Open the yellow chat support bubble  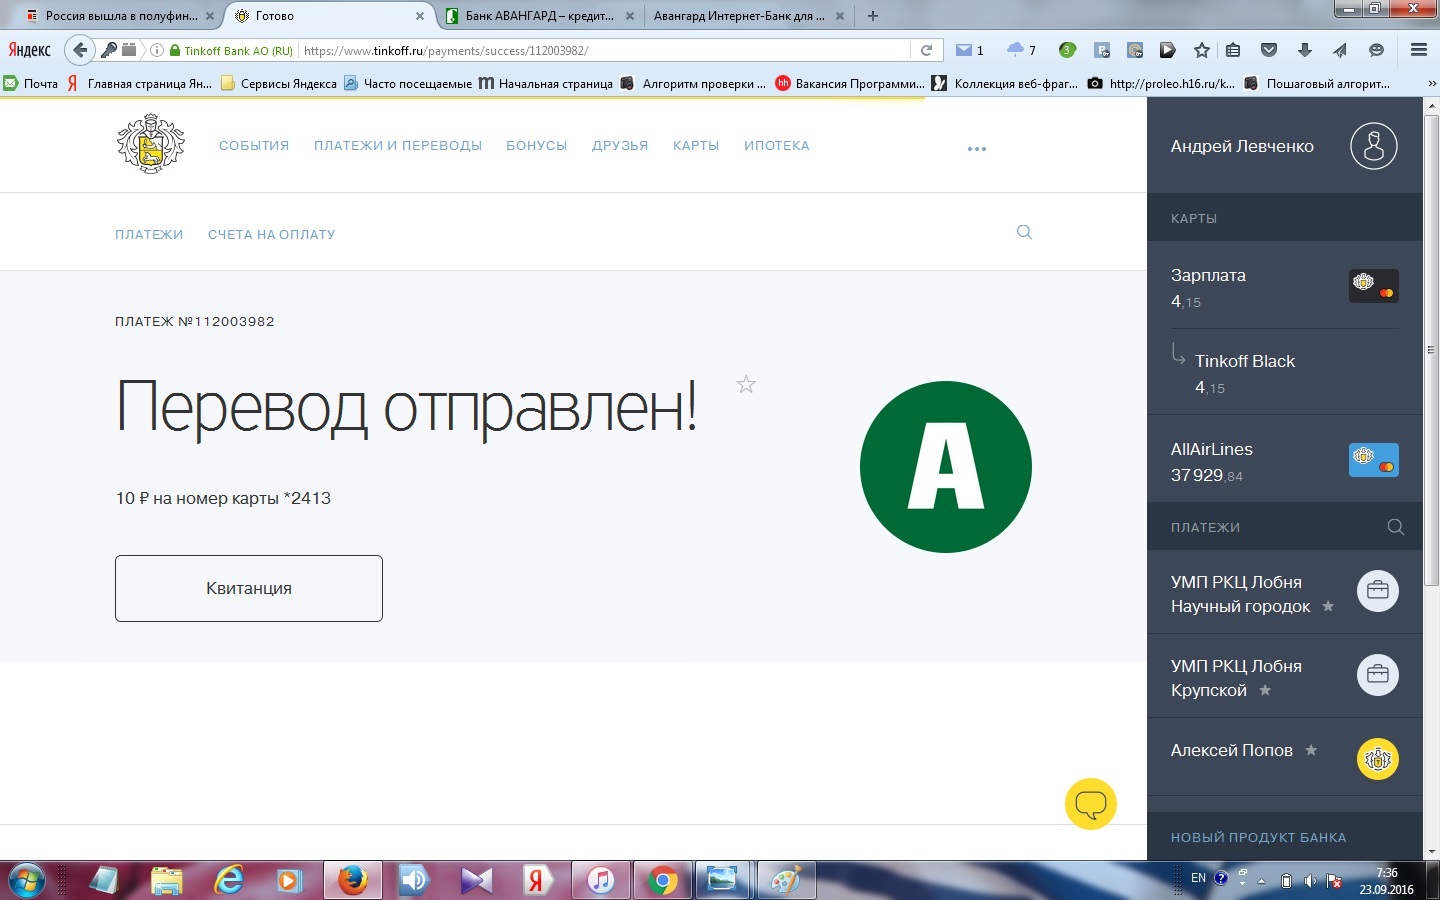(1091, 804)
